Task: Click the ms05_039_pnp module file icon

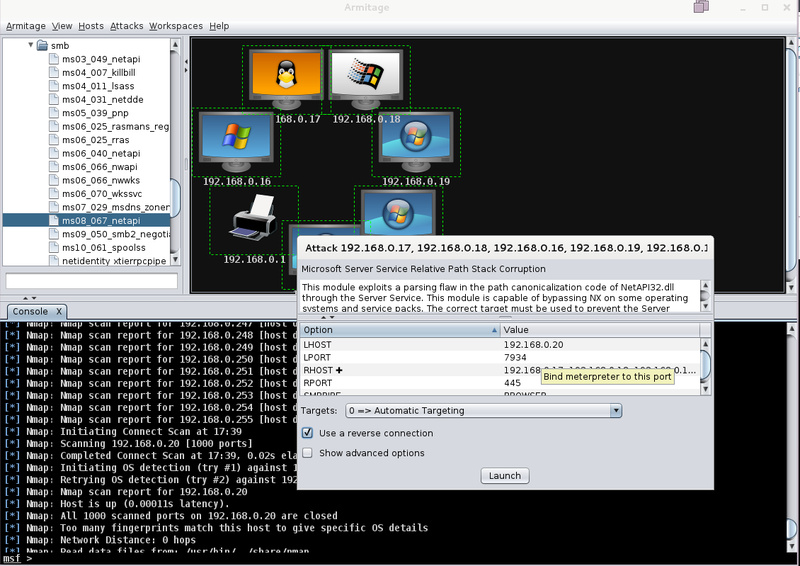Action: (x=54, y=112)
